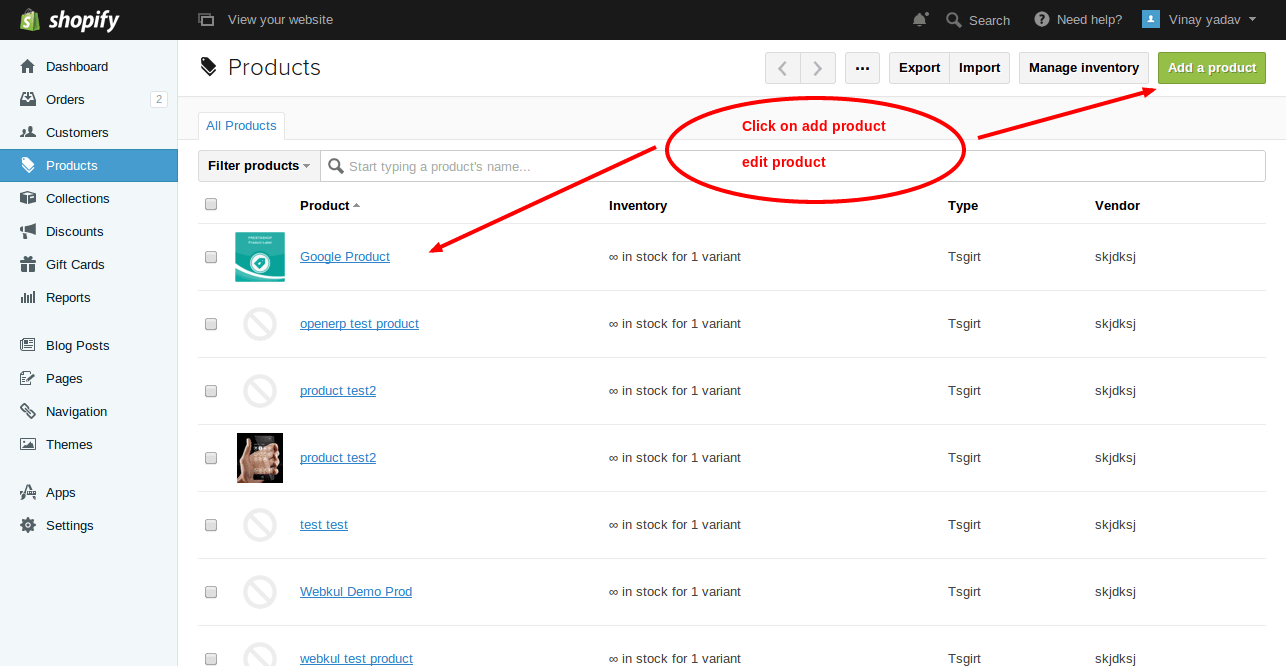
Task: Go to previous page arrow button
Action: [783, 68]
